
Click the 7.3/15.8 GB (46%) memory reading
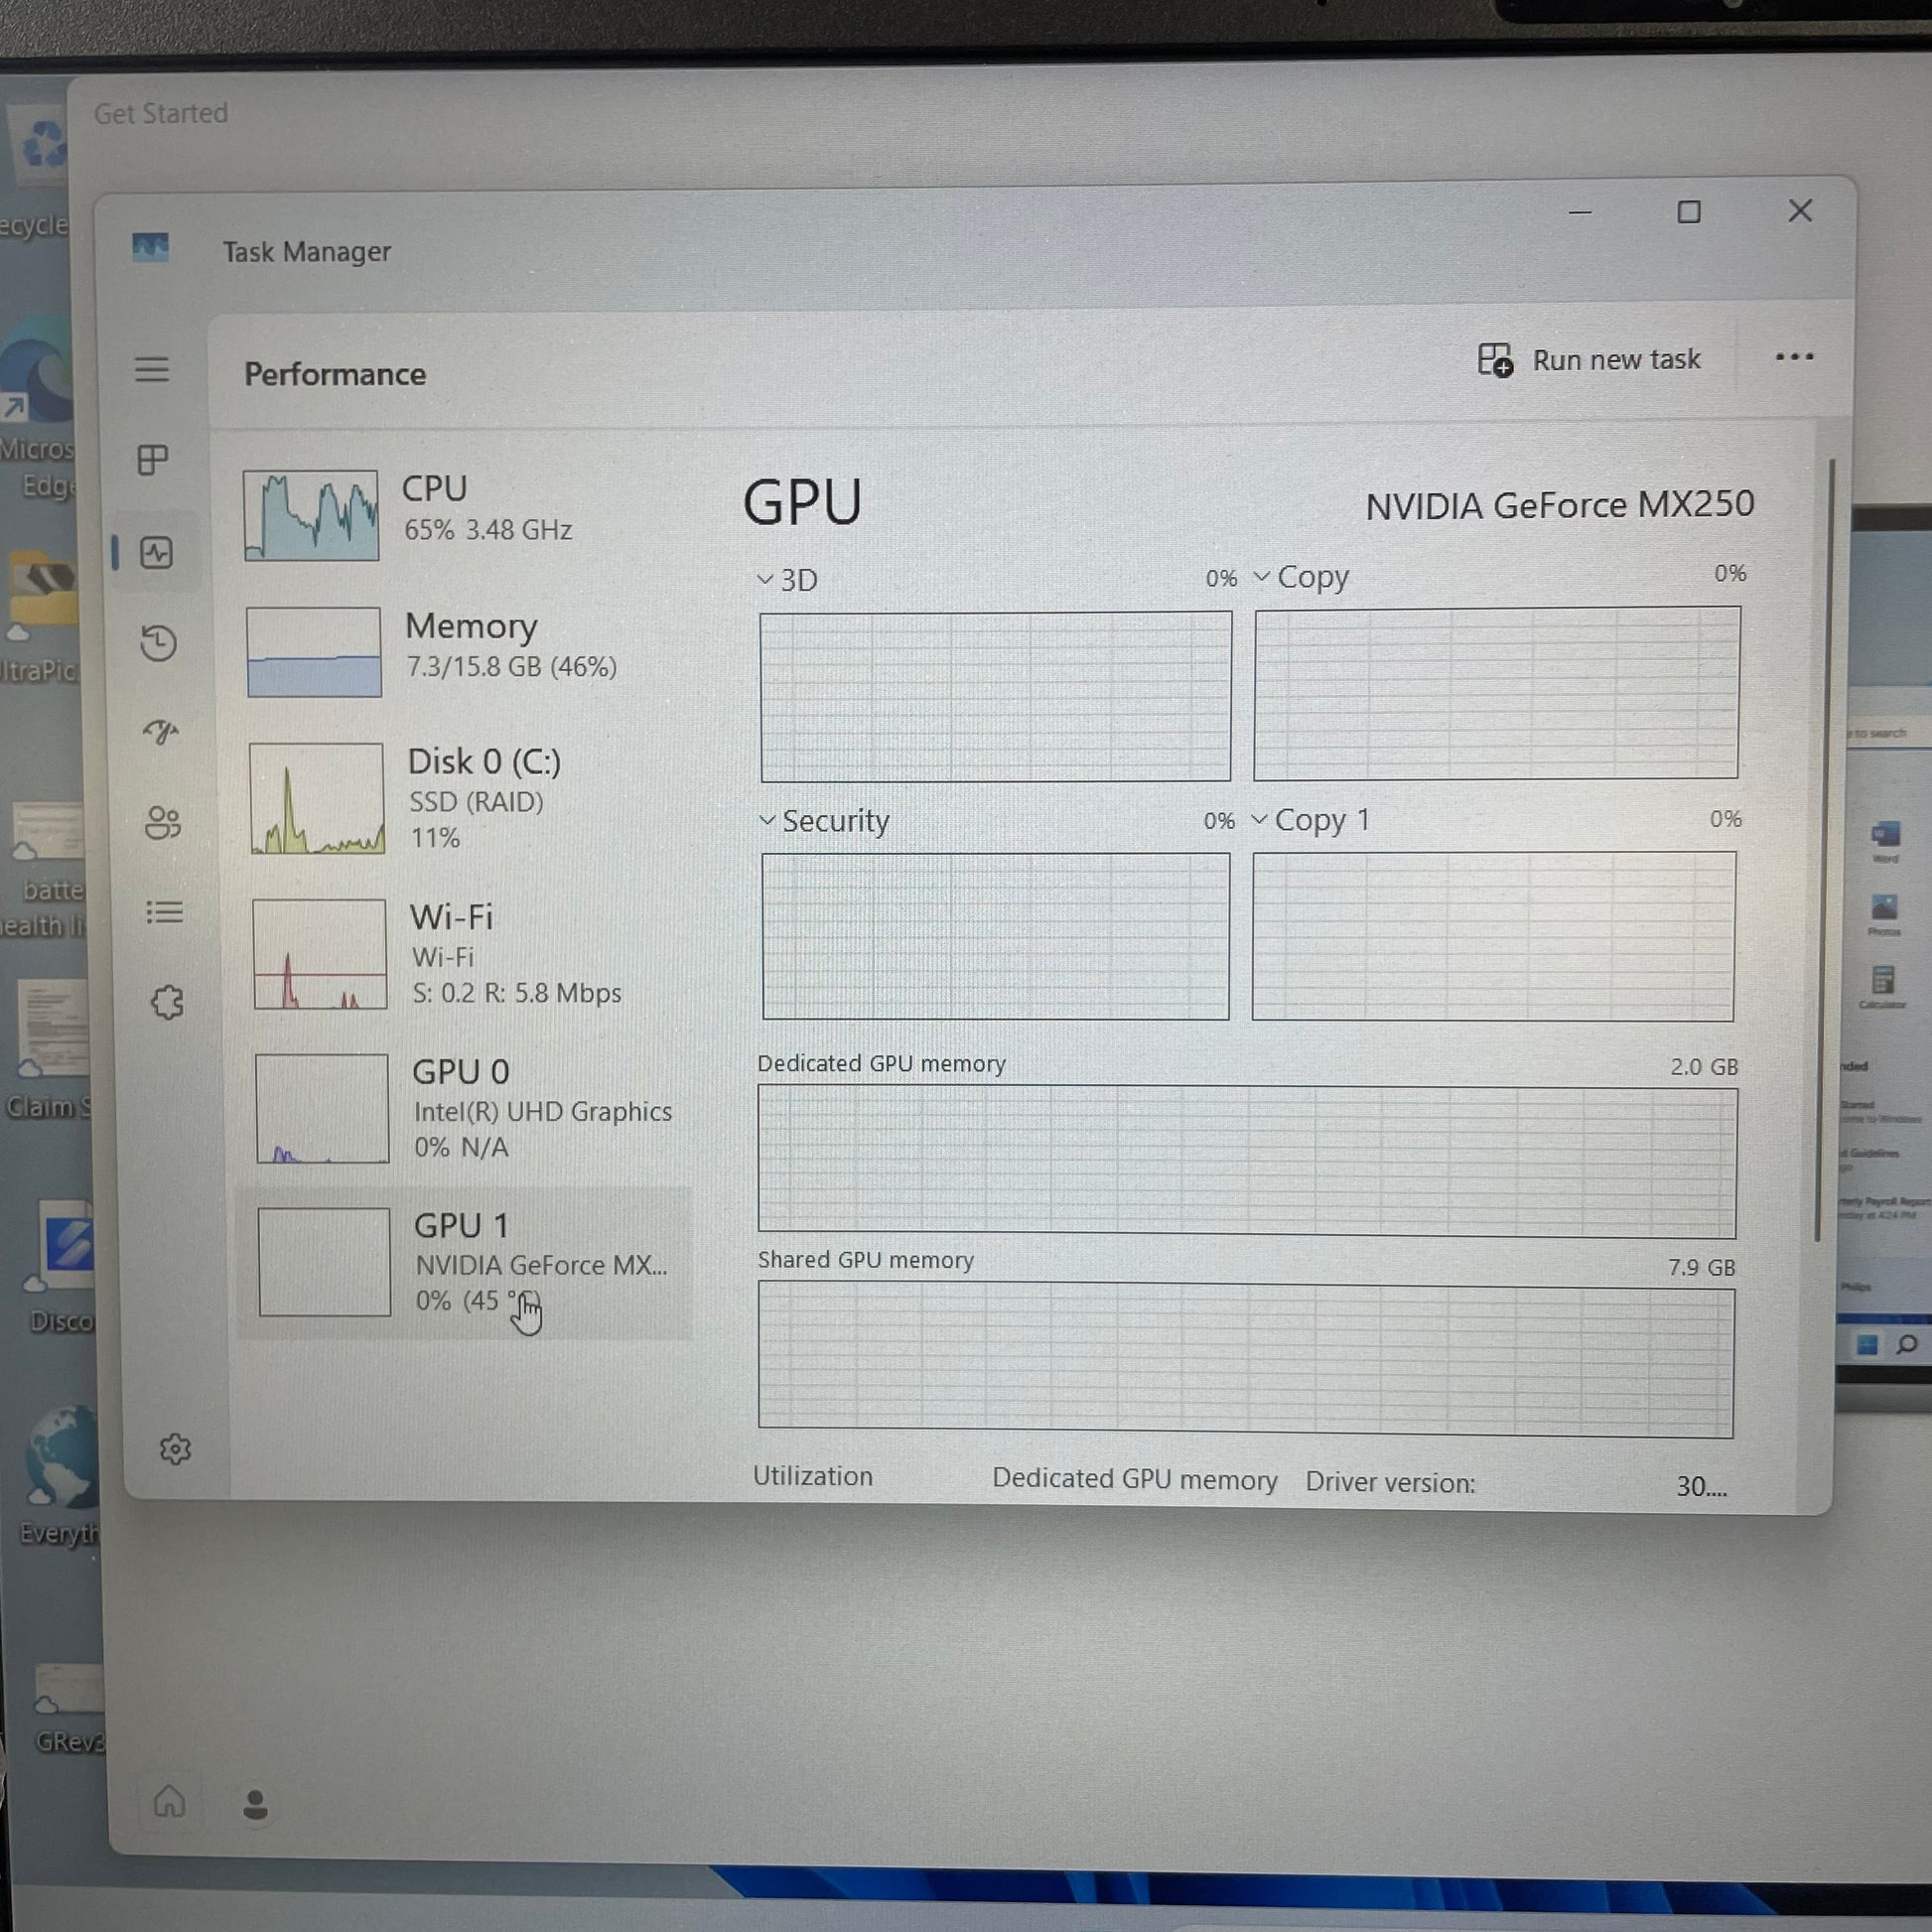(512, 667)
